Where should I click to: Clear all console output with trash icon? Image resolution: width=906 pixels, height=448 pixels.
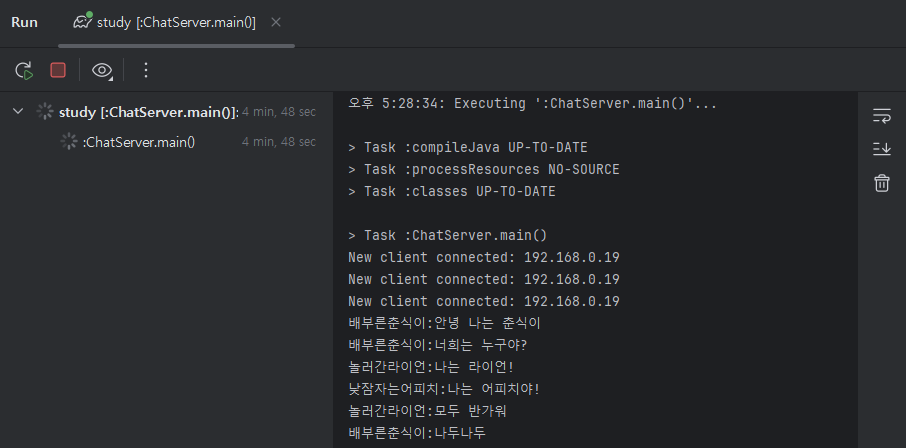[x=881, y=183]
